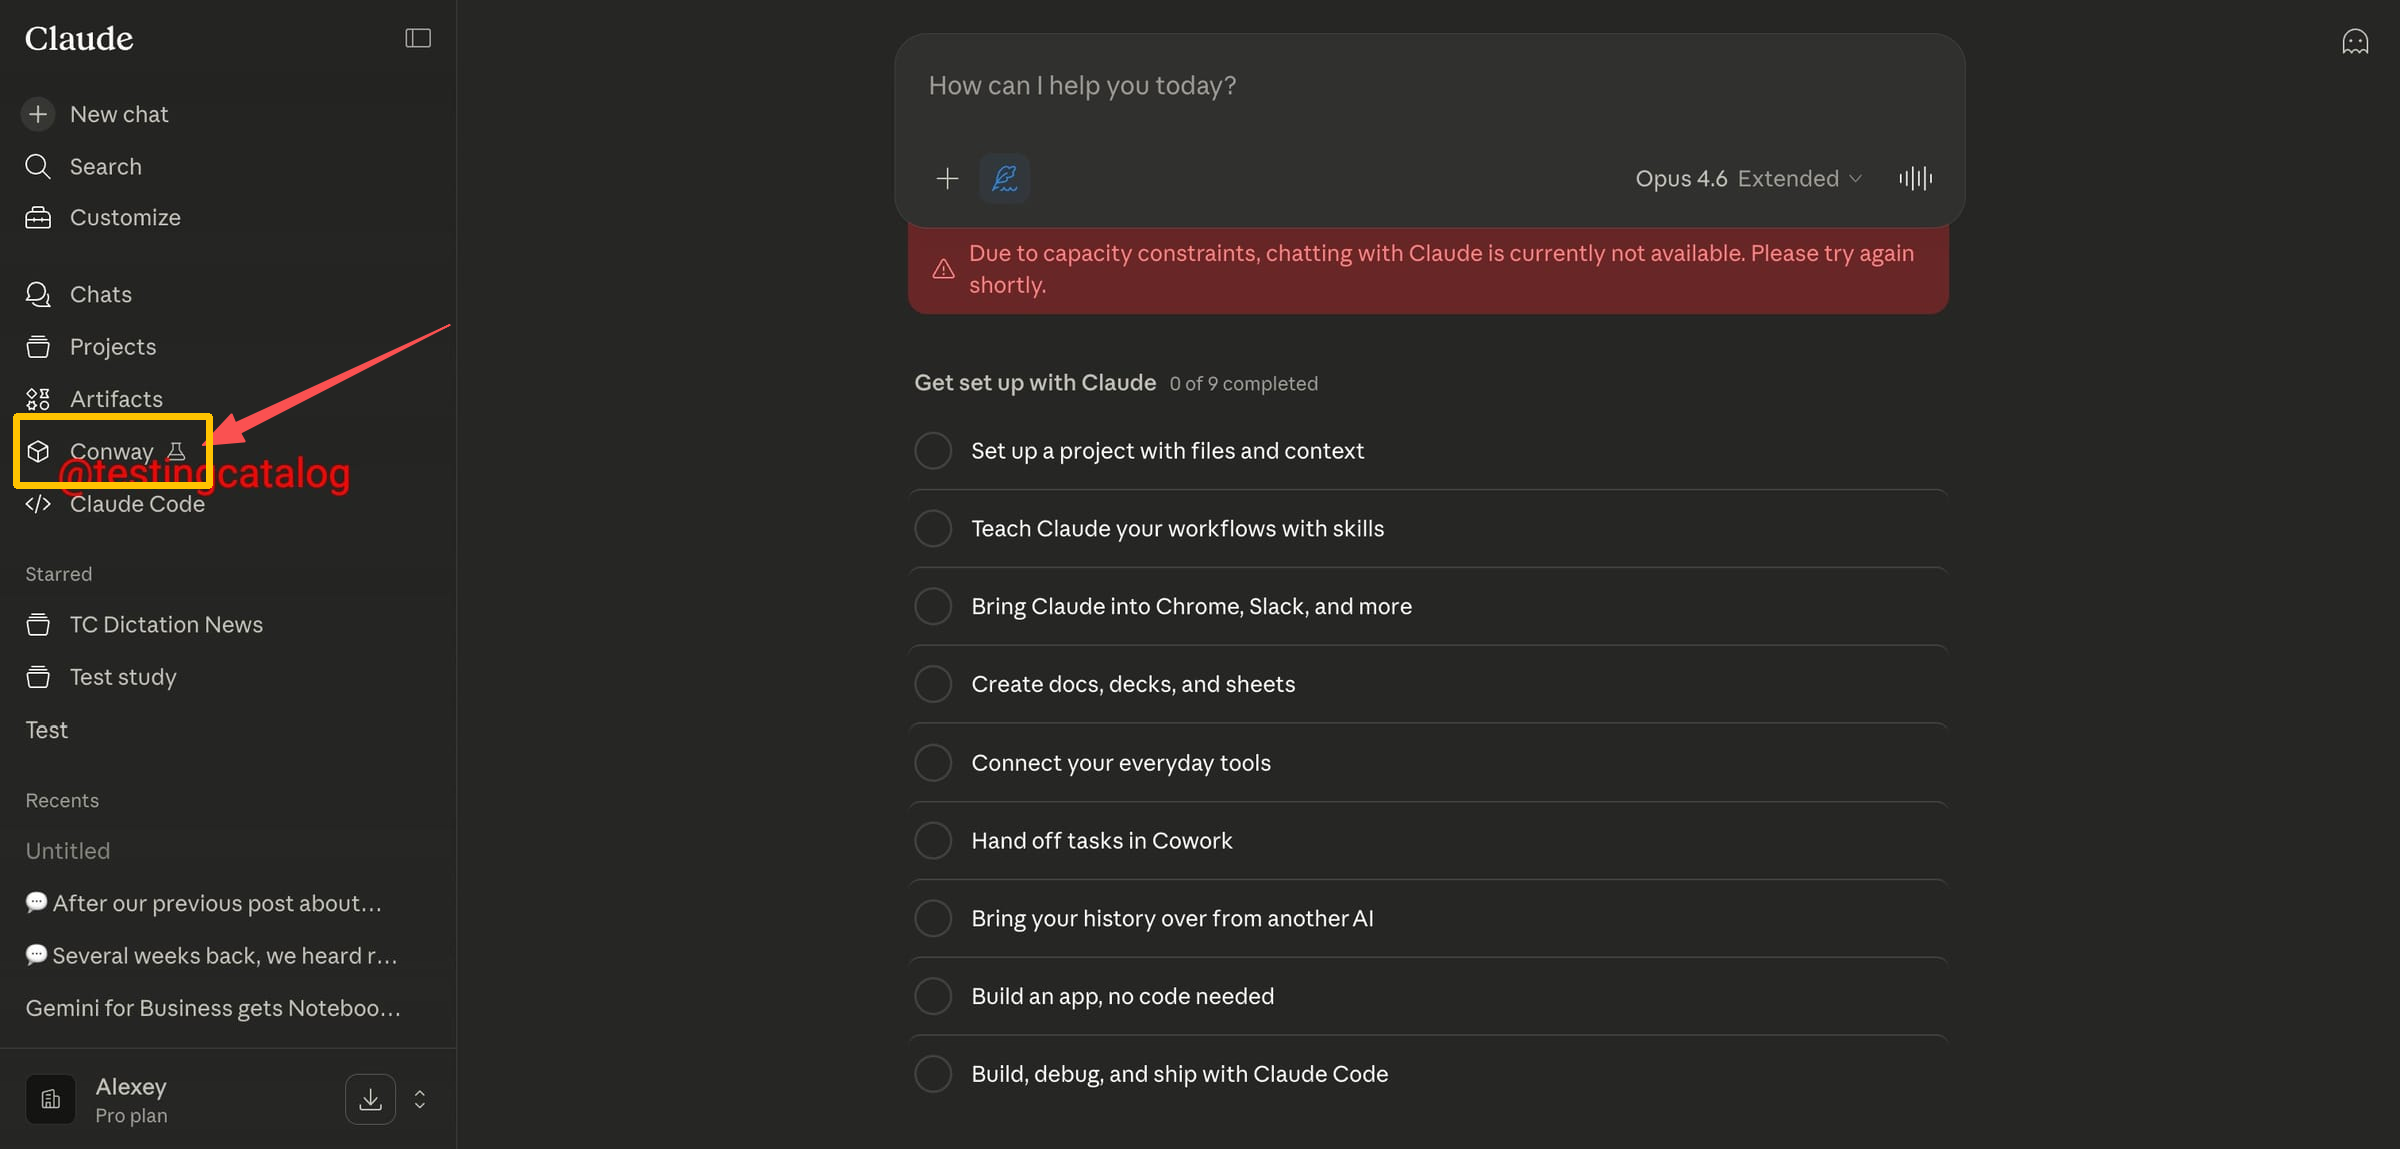Open recent chat "Gemini for Business gets Noteboo…"
This screenshot has width=2400, height=1149.
(x=213, y=1008)
